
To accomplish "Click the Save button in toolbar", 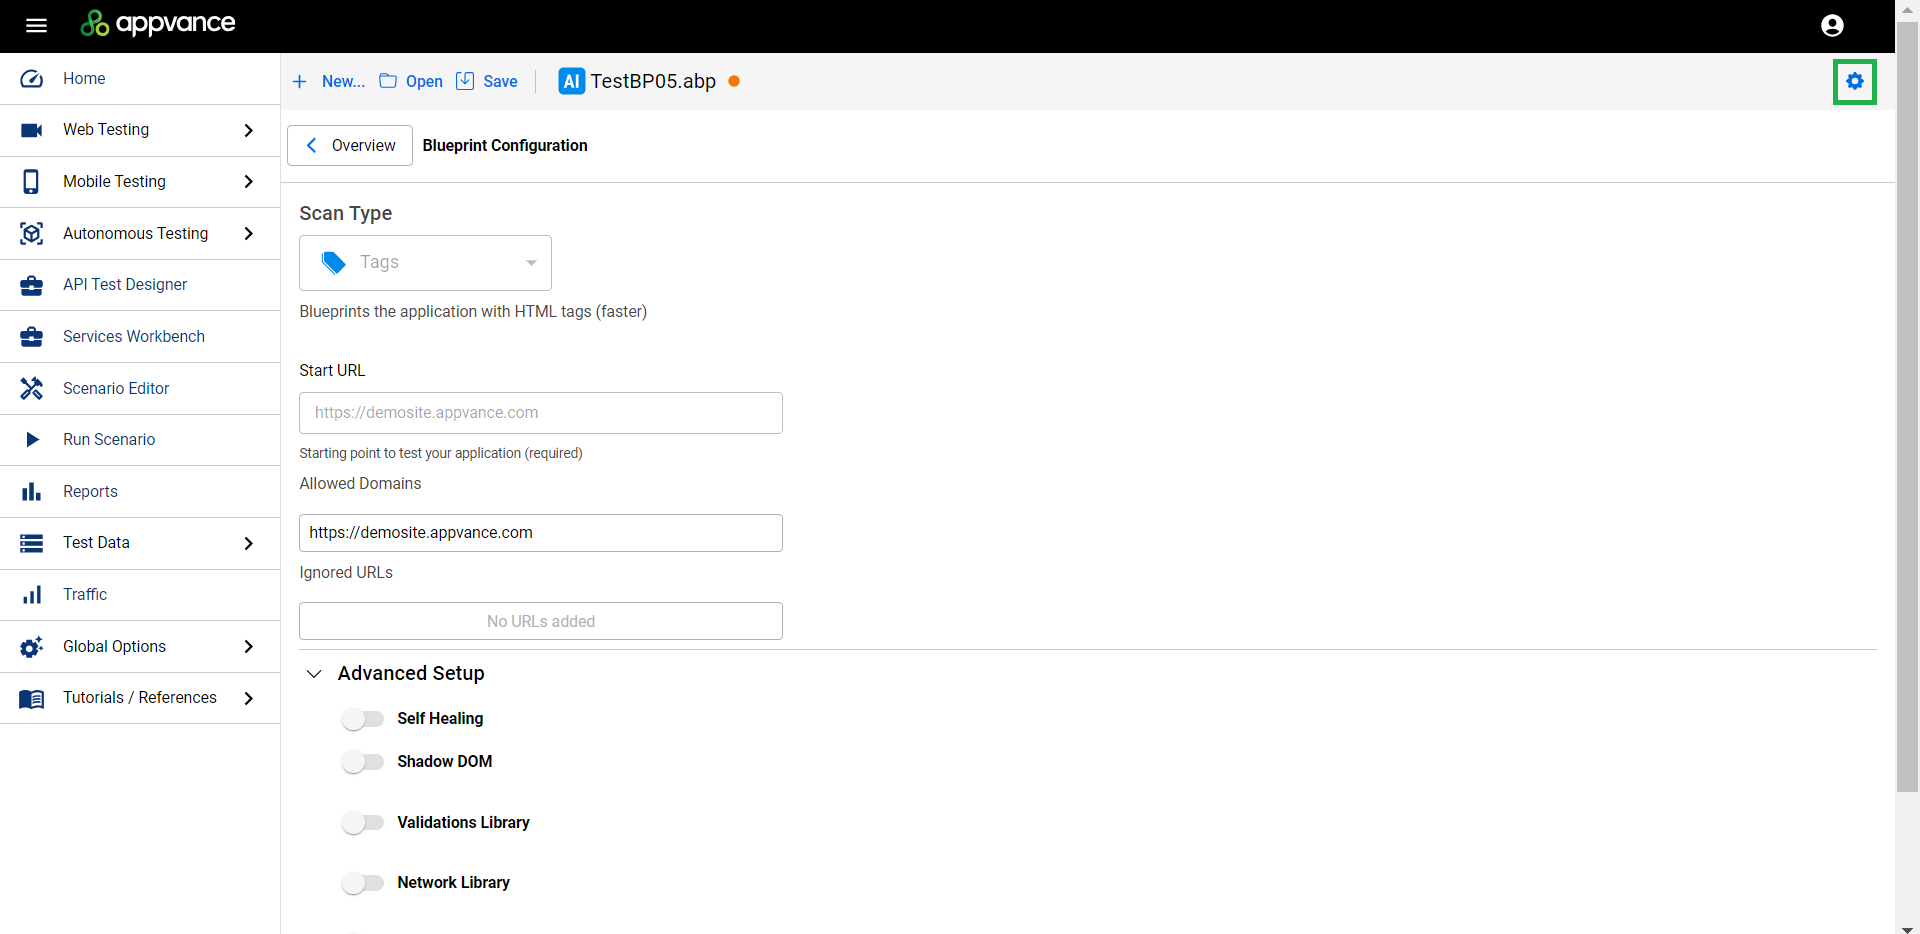I will (488, 82).
